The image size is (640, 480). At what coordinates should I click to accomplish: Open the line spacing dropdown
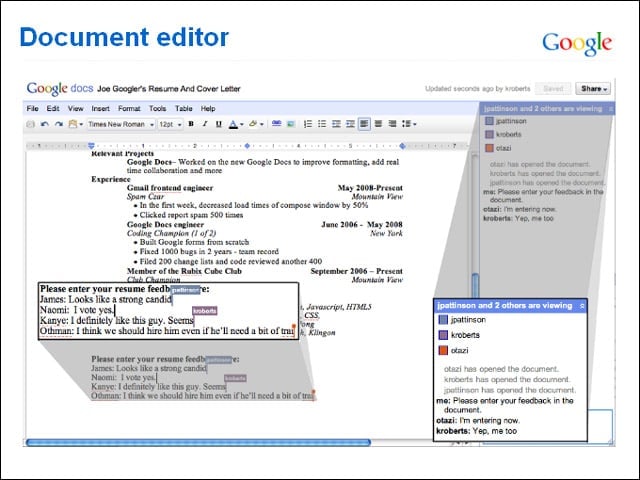coord(409,124)
